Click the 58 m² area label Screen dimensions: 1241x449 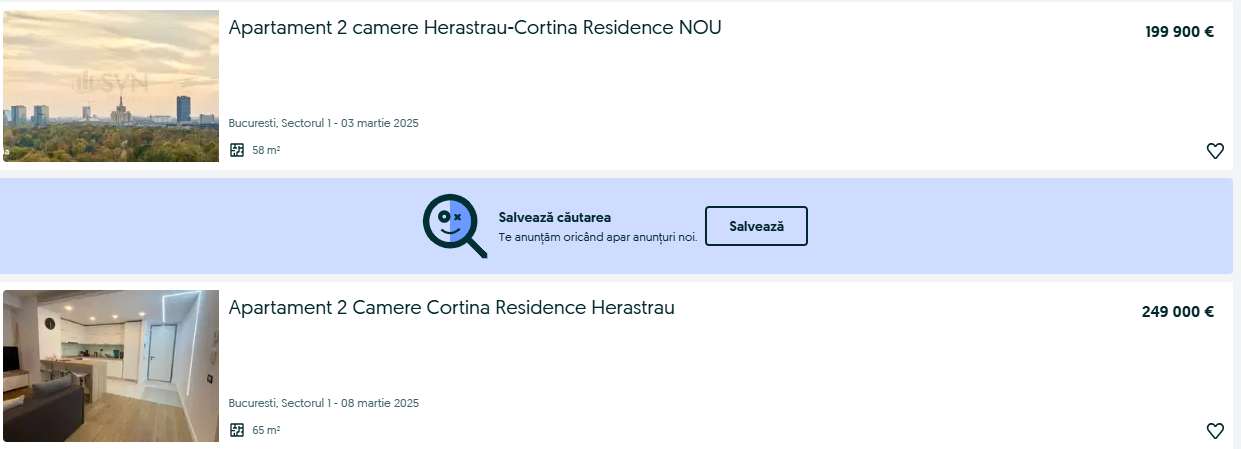(266, 151)
